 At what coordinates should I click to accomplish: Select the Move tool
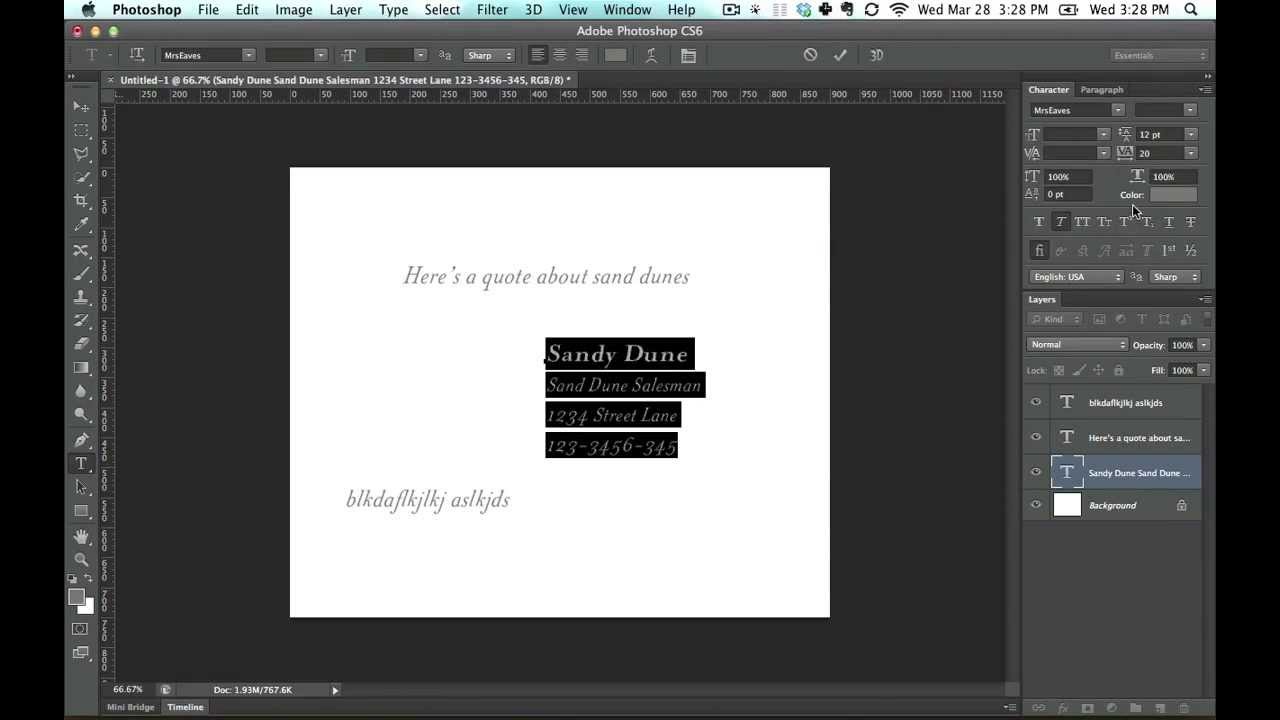click(x=81, y=106)
